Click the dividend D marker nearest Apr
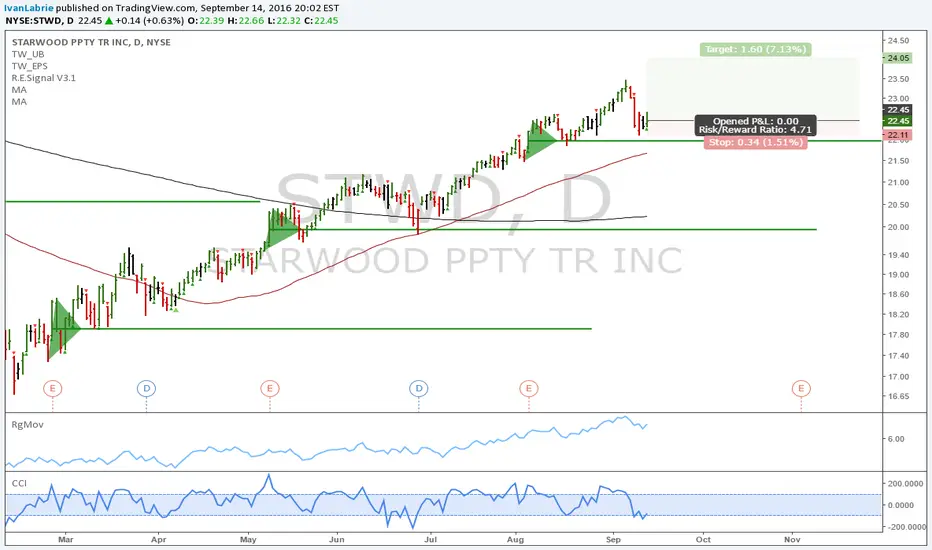The height and width of the screenshot is (550, 932). pyautogui.click(x=146, y=389)
